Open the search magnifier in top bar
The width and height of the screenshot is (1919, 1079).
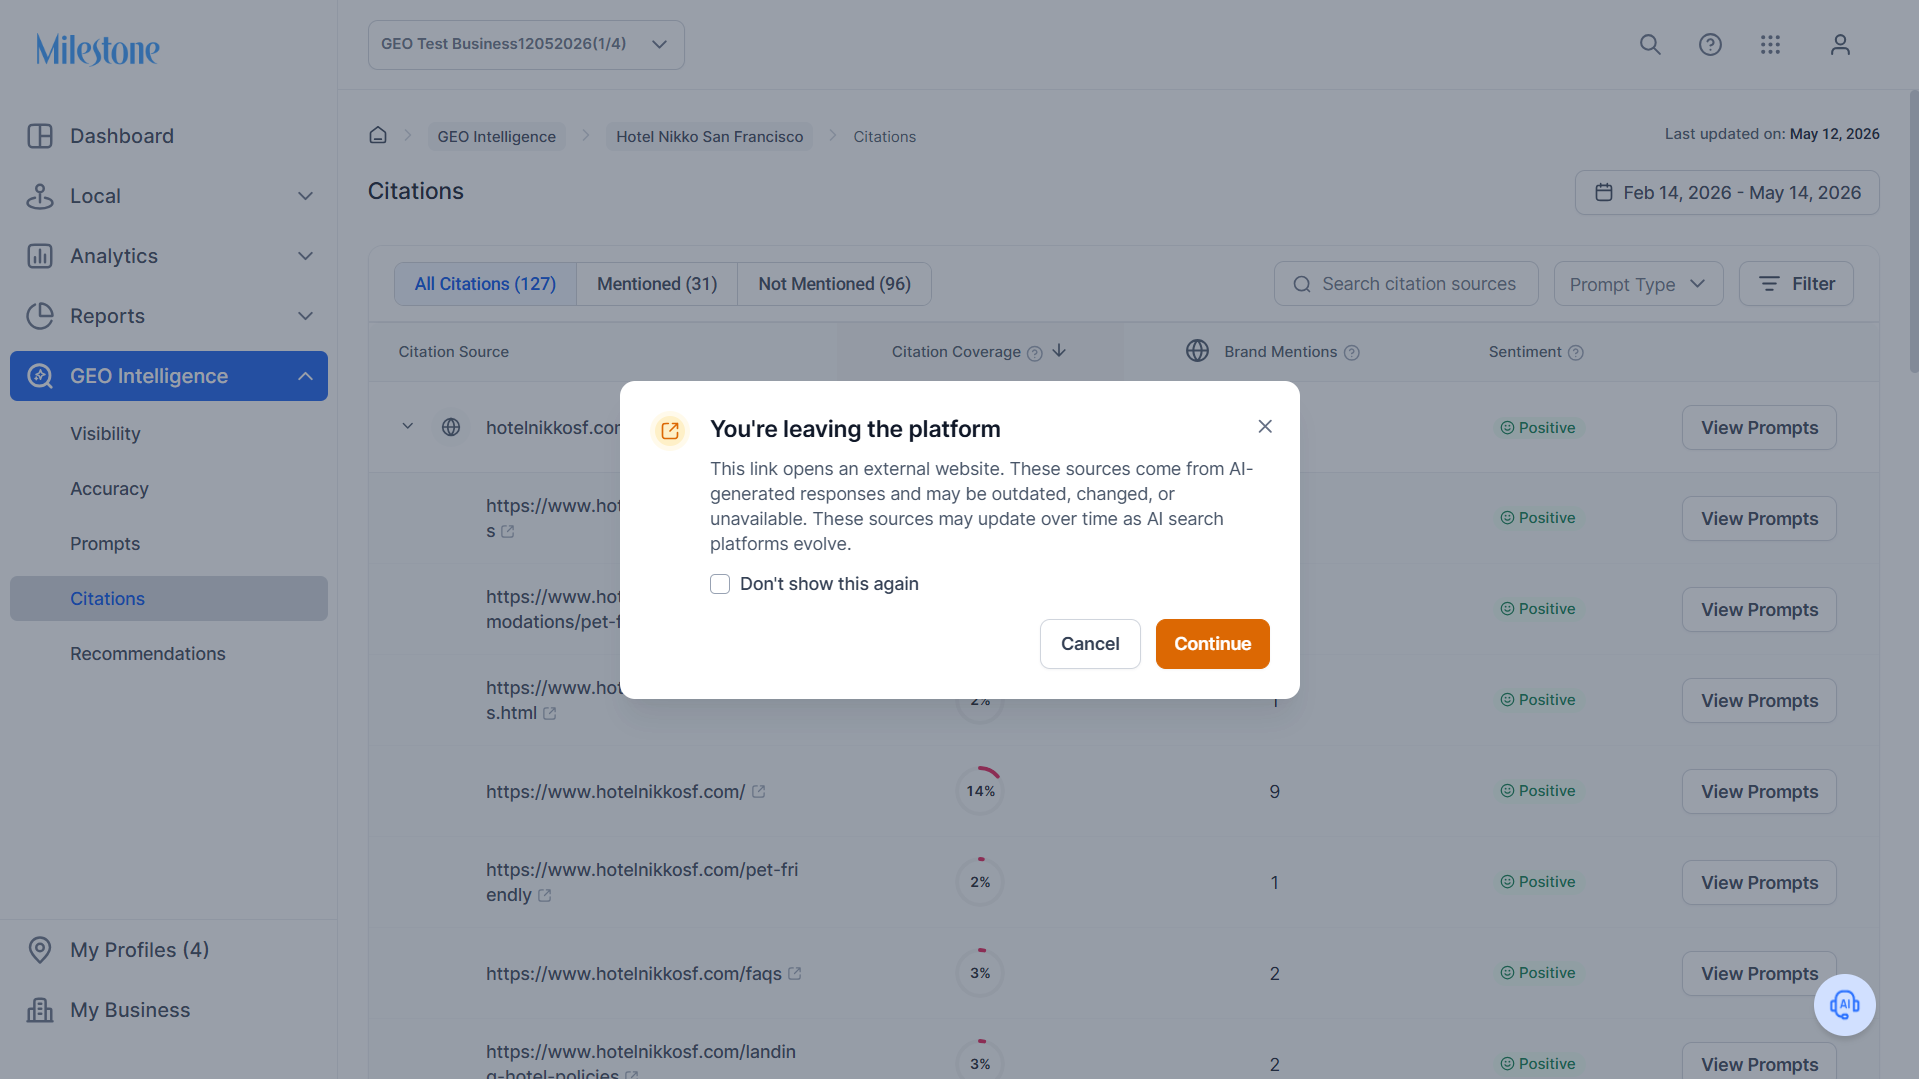tap(1650, 45)
